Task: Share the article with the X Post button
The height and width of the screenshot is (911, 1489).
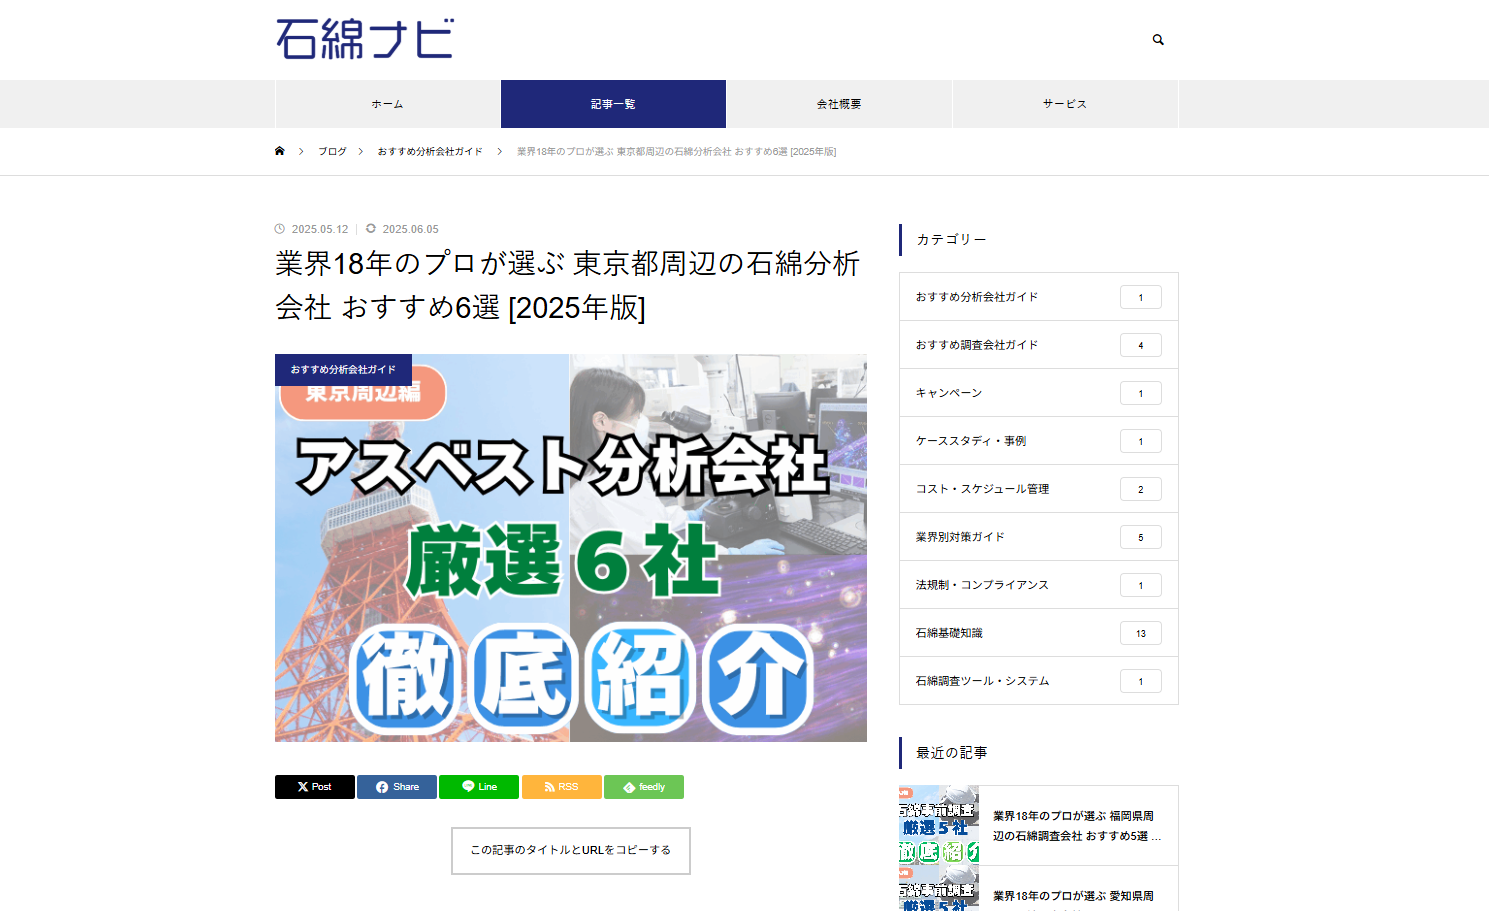Action: [x=314, y=787]
